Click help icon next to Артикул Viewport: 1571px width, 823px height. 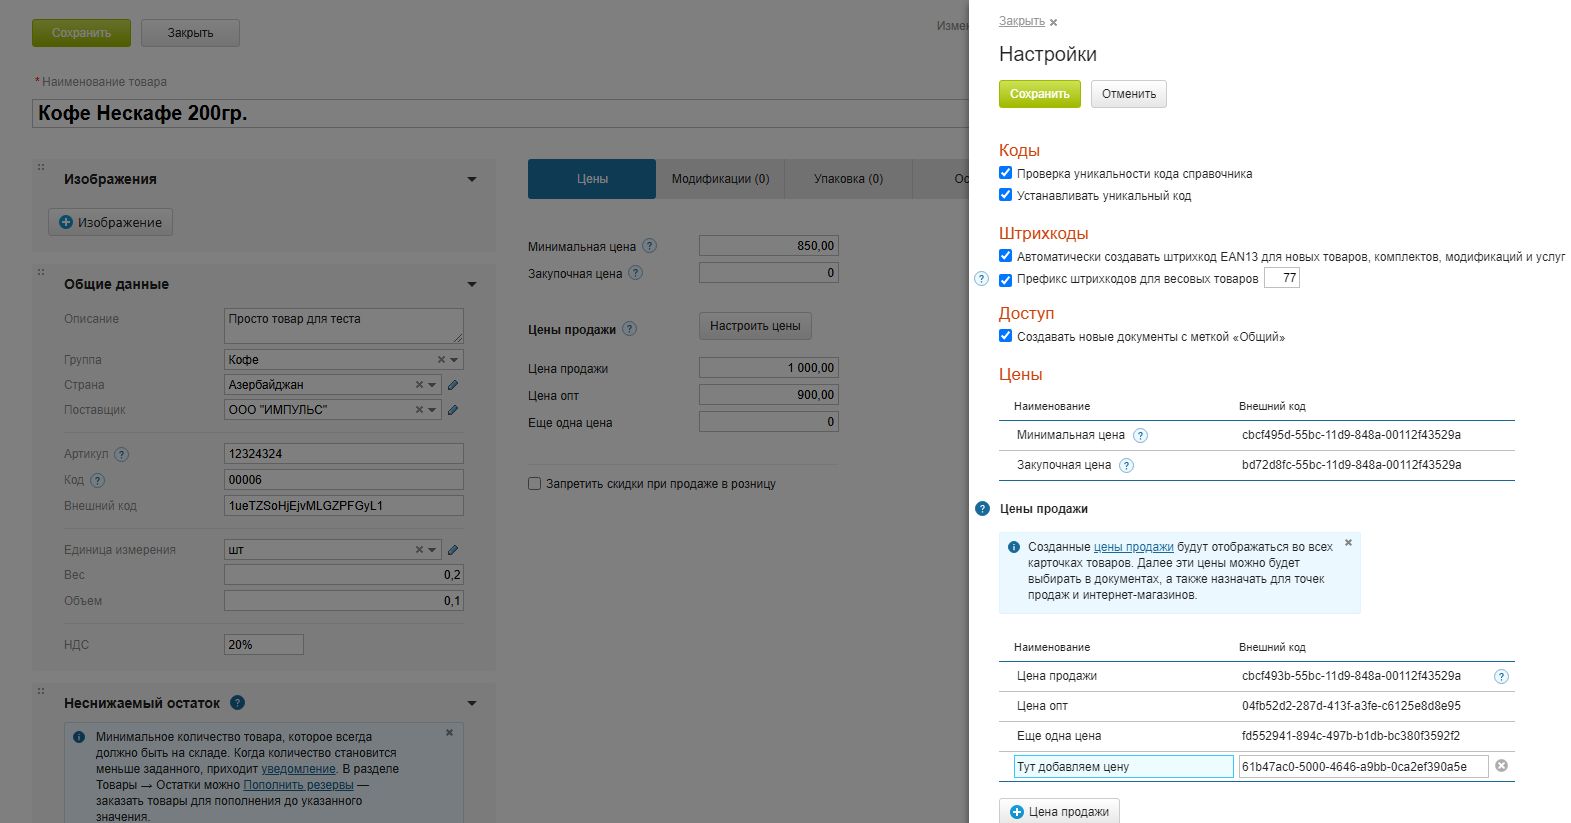point(121,454)
